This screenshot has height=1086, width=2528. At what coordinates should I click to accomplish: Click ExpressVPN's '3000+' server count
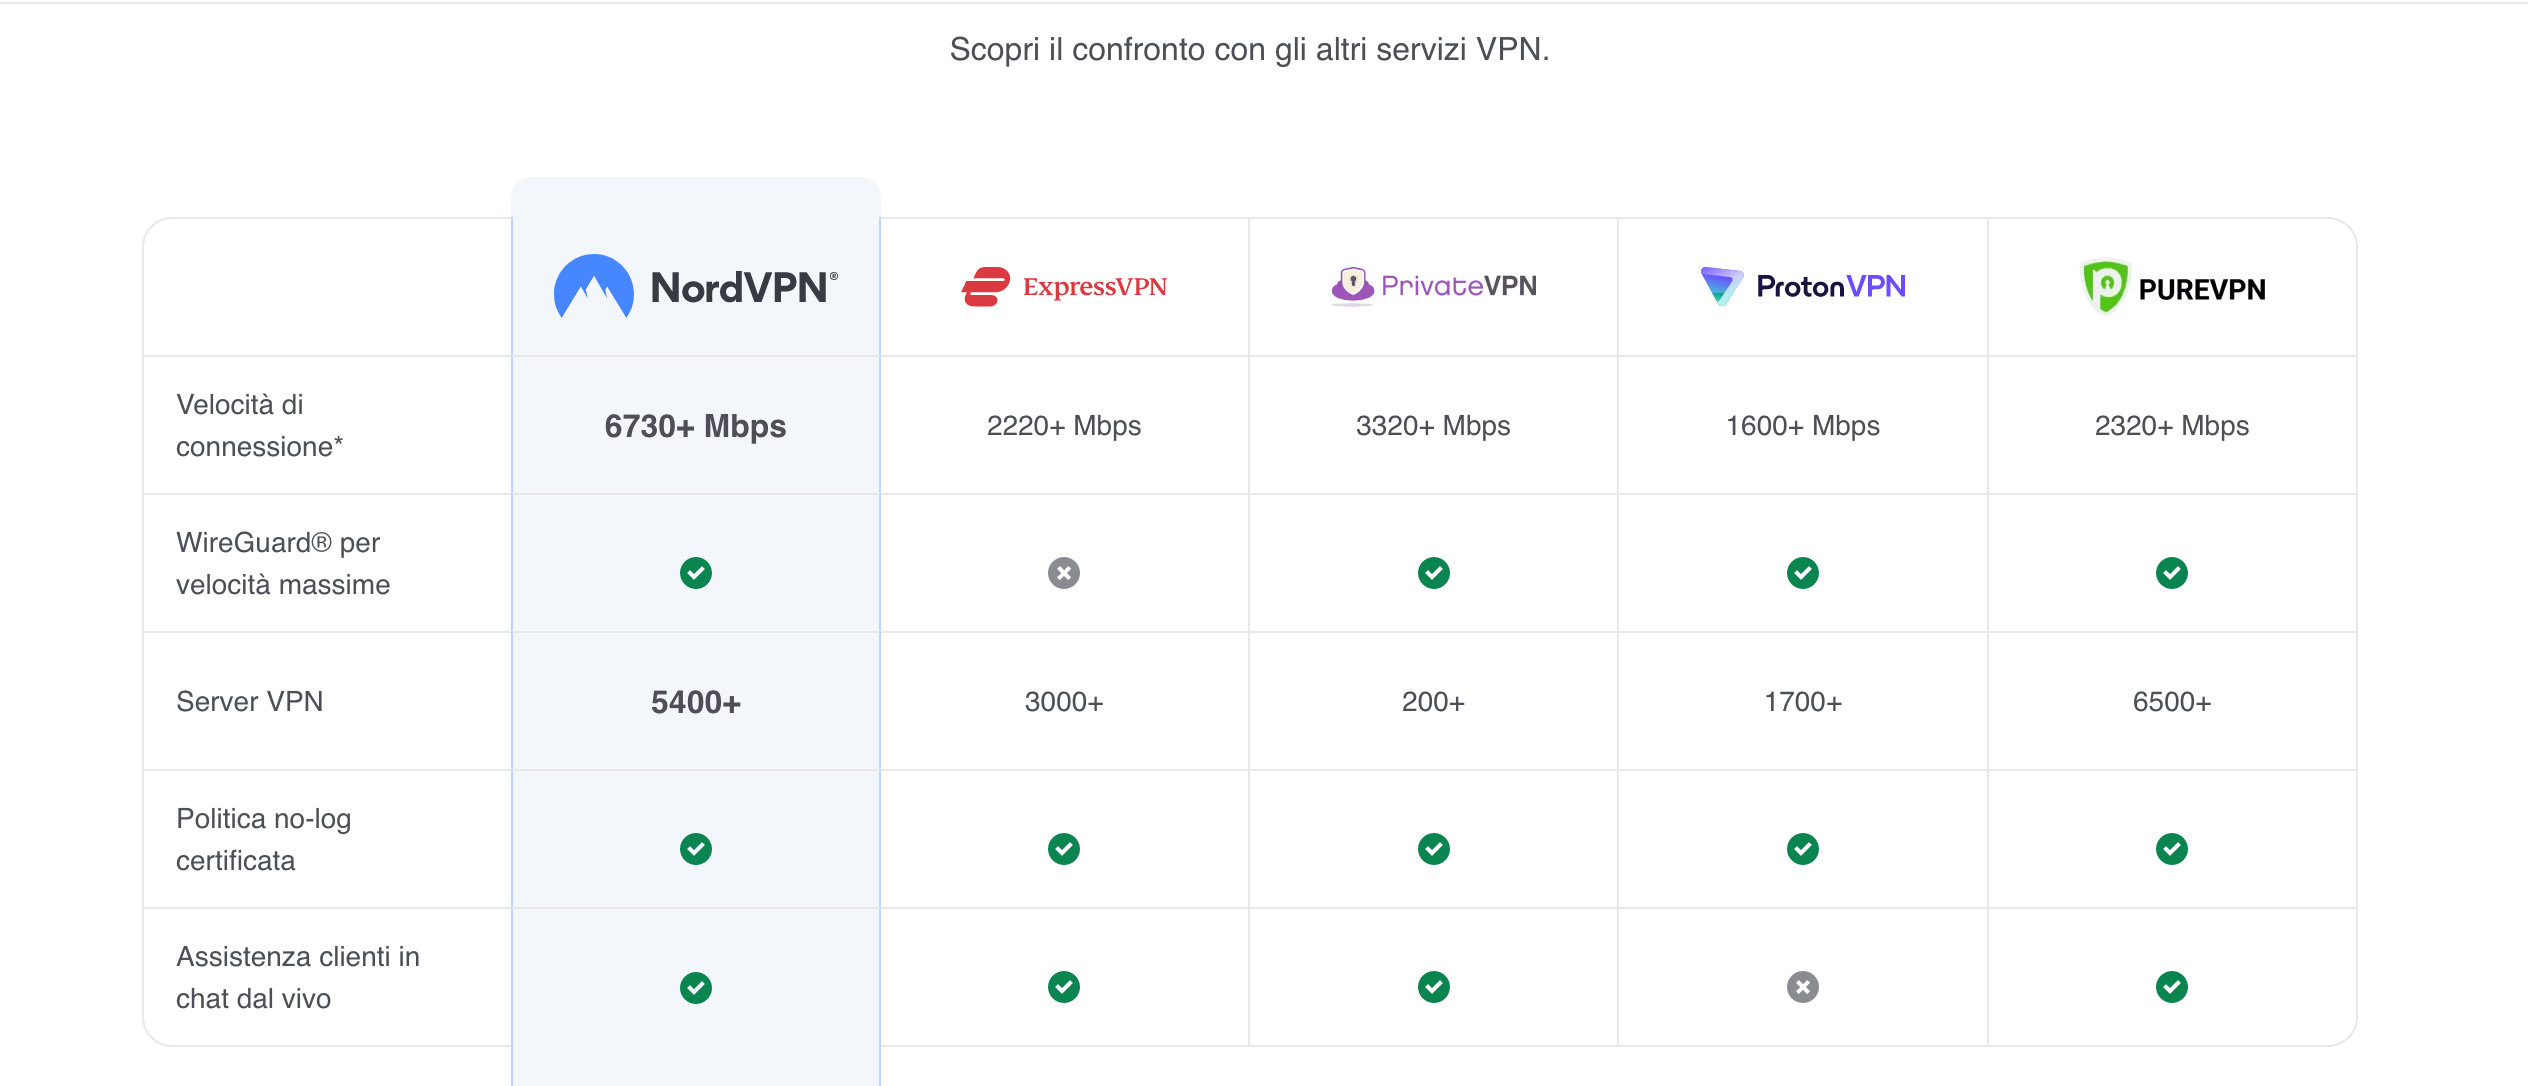[1064, 702]
